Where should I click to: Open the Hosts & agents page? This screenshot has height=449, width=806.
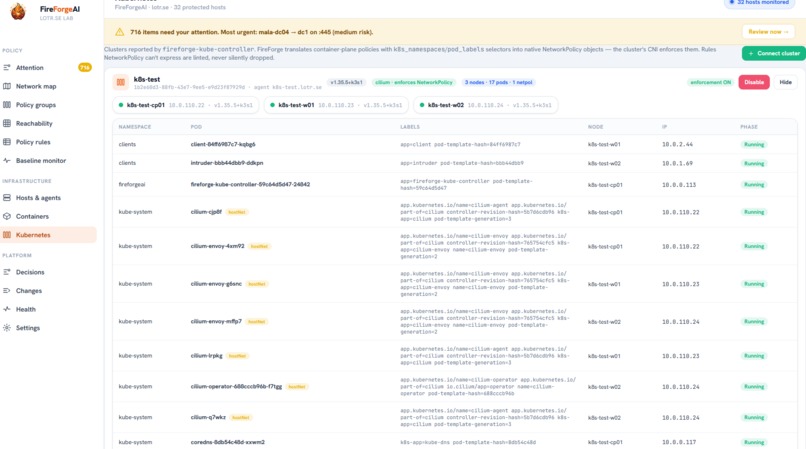click(x=38, y=197)
